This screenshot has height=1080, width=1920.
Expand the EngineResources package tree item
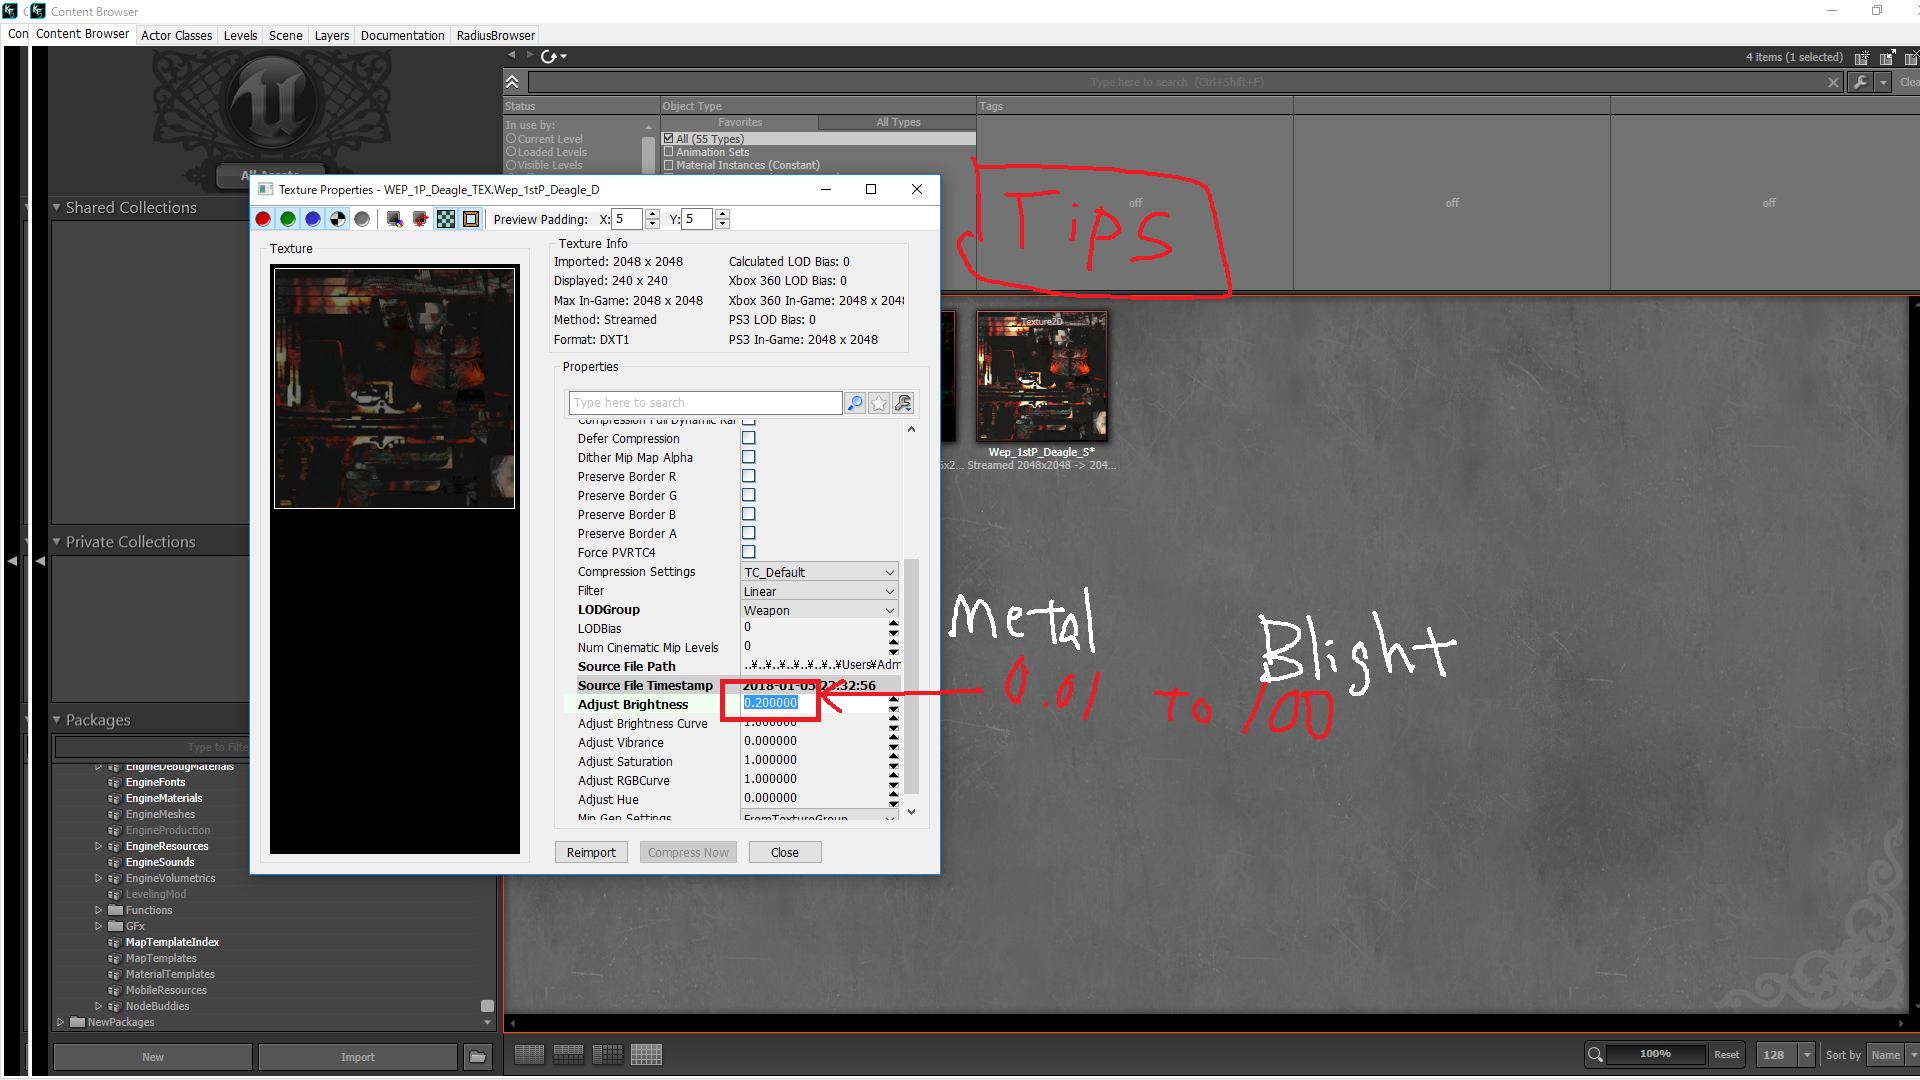(98, 846)
